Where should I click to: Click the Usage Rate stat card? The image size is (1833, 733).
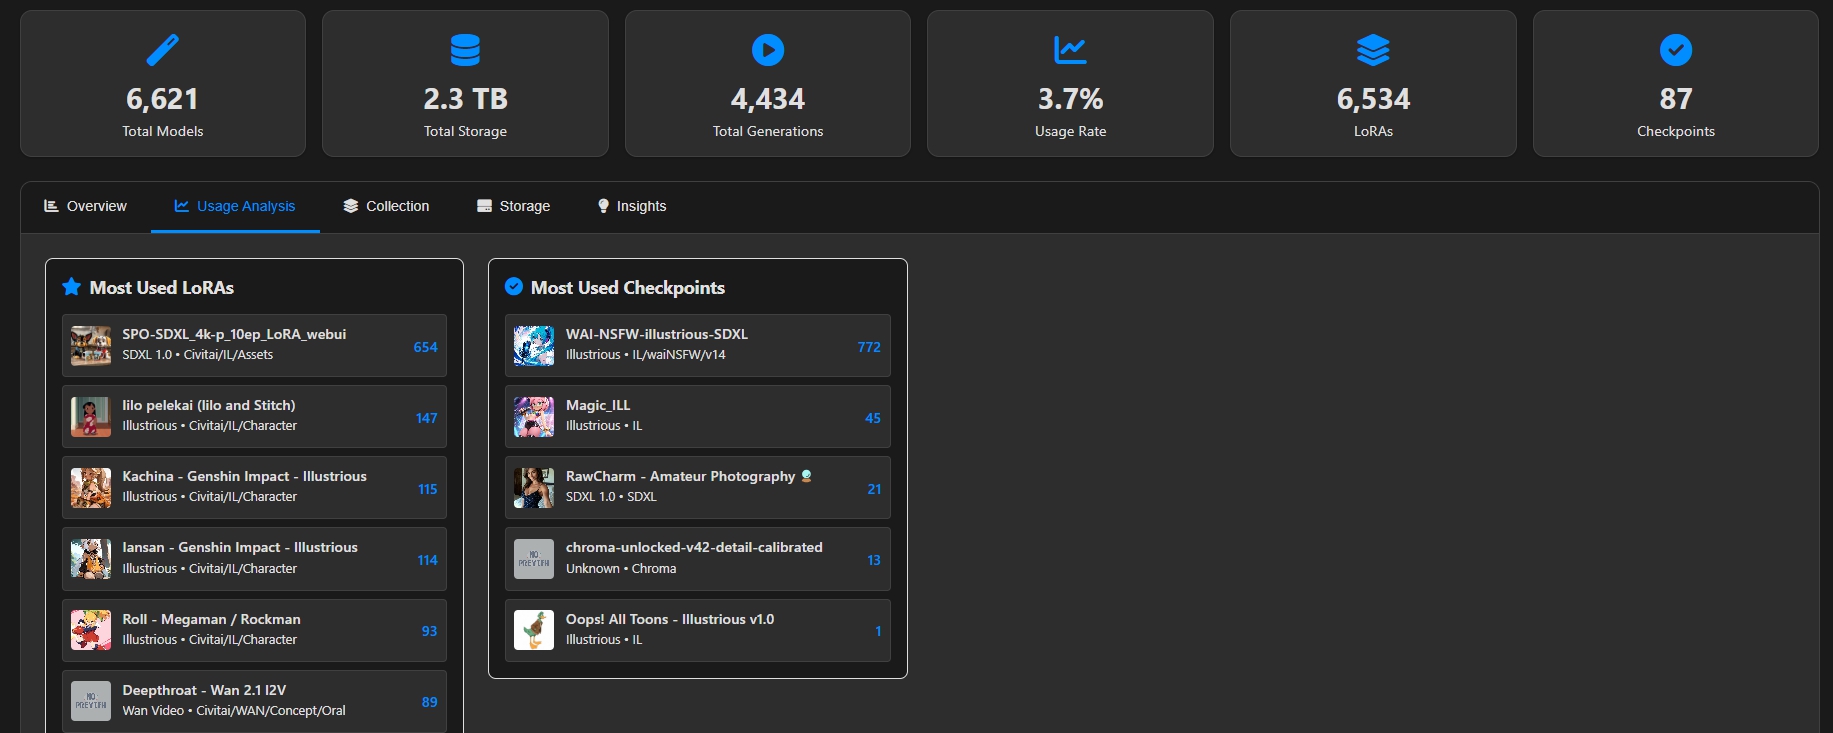point(1070,84)
